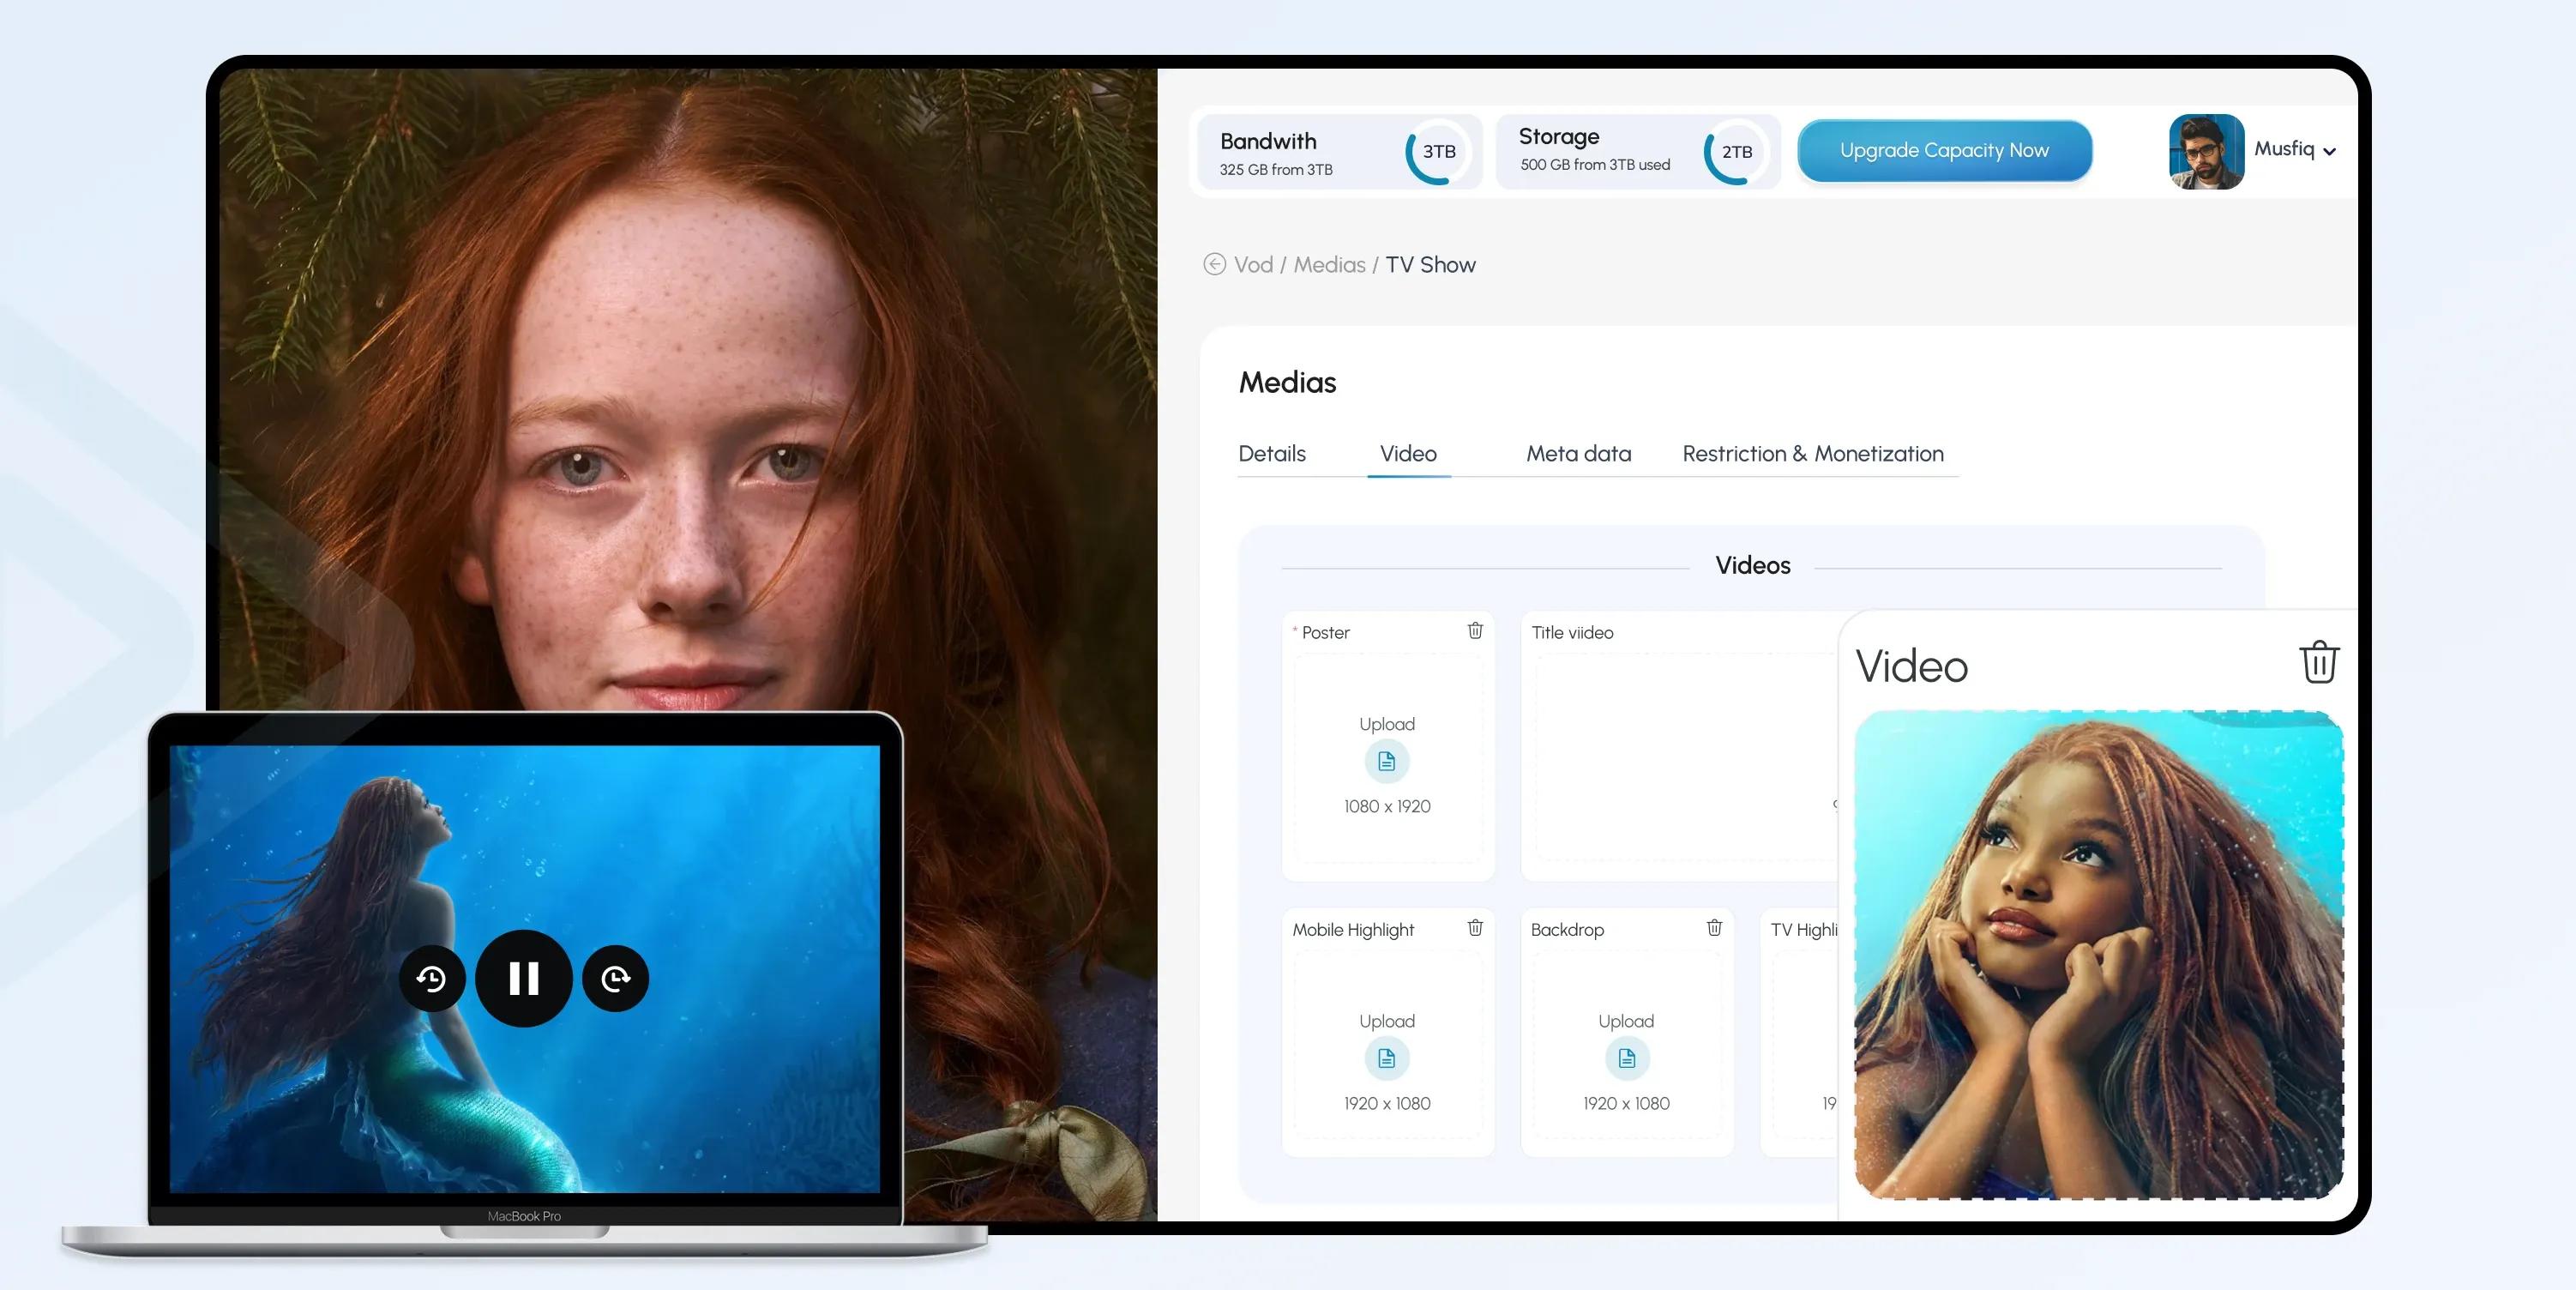Delete the Poster upload with trash icon
Viewport: 2576px width, 1290px height.
pos(1475,630)
